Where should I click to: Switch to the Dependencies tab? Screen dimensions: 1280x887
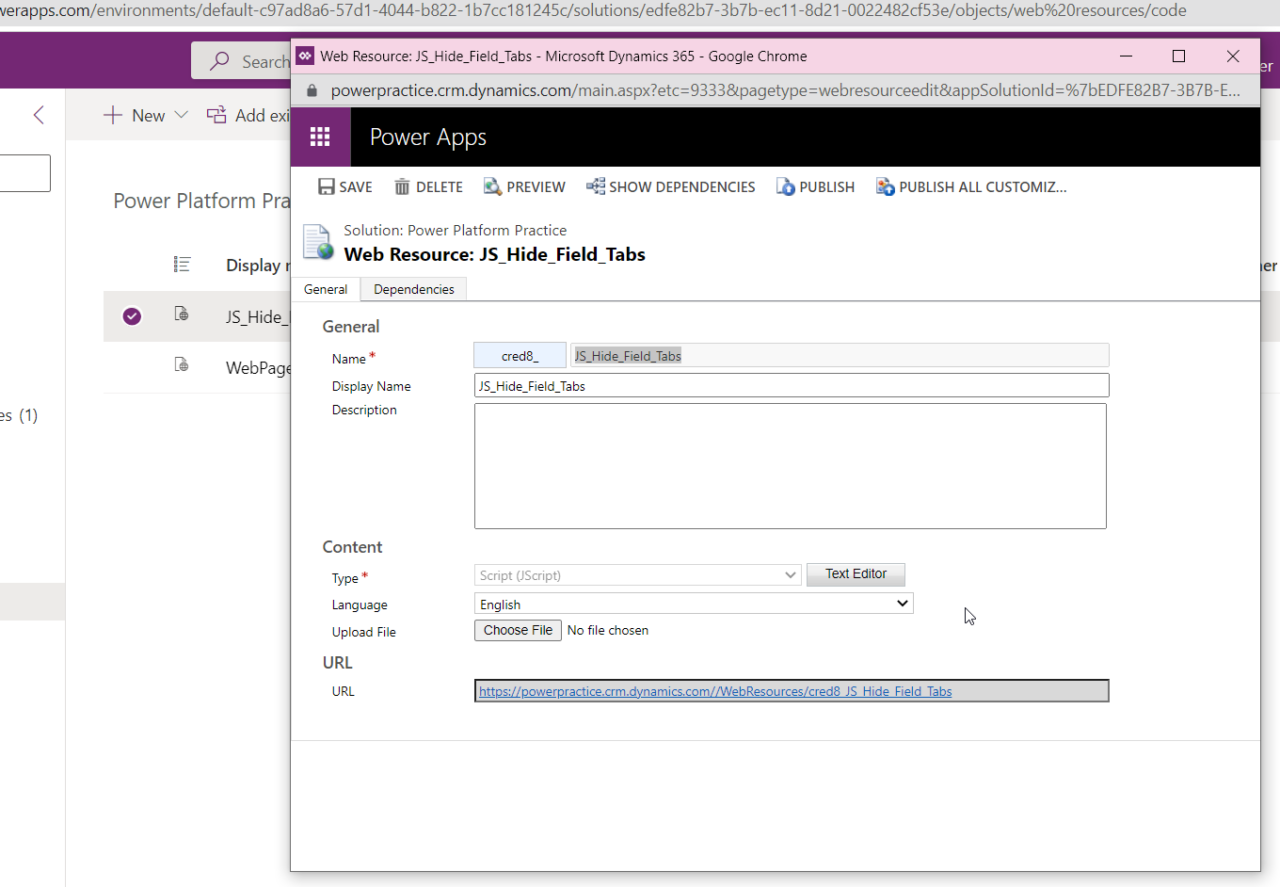click(414, 289)
